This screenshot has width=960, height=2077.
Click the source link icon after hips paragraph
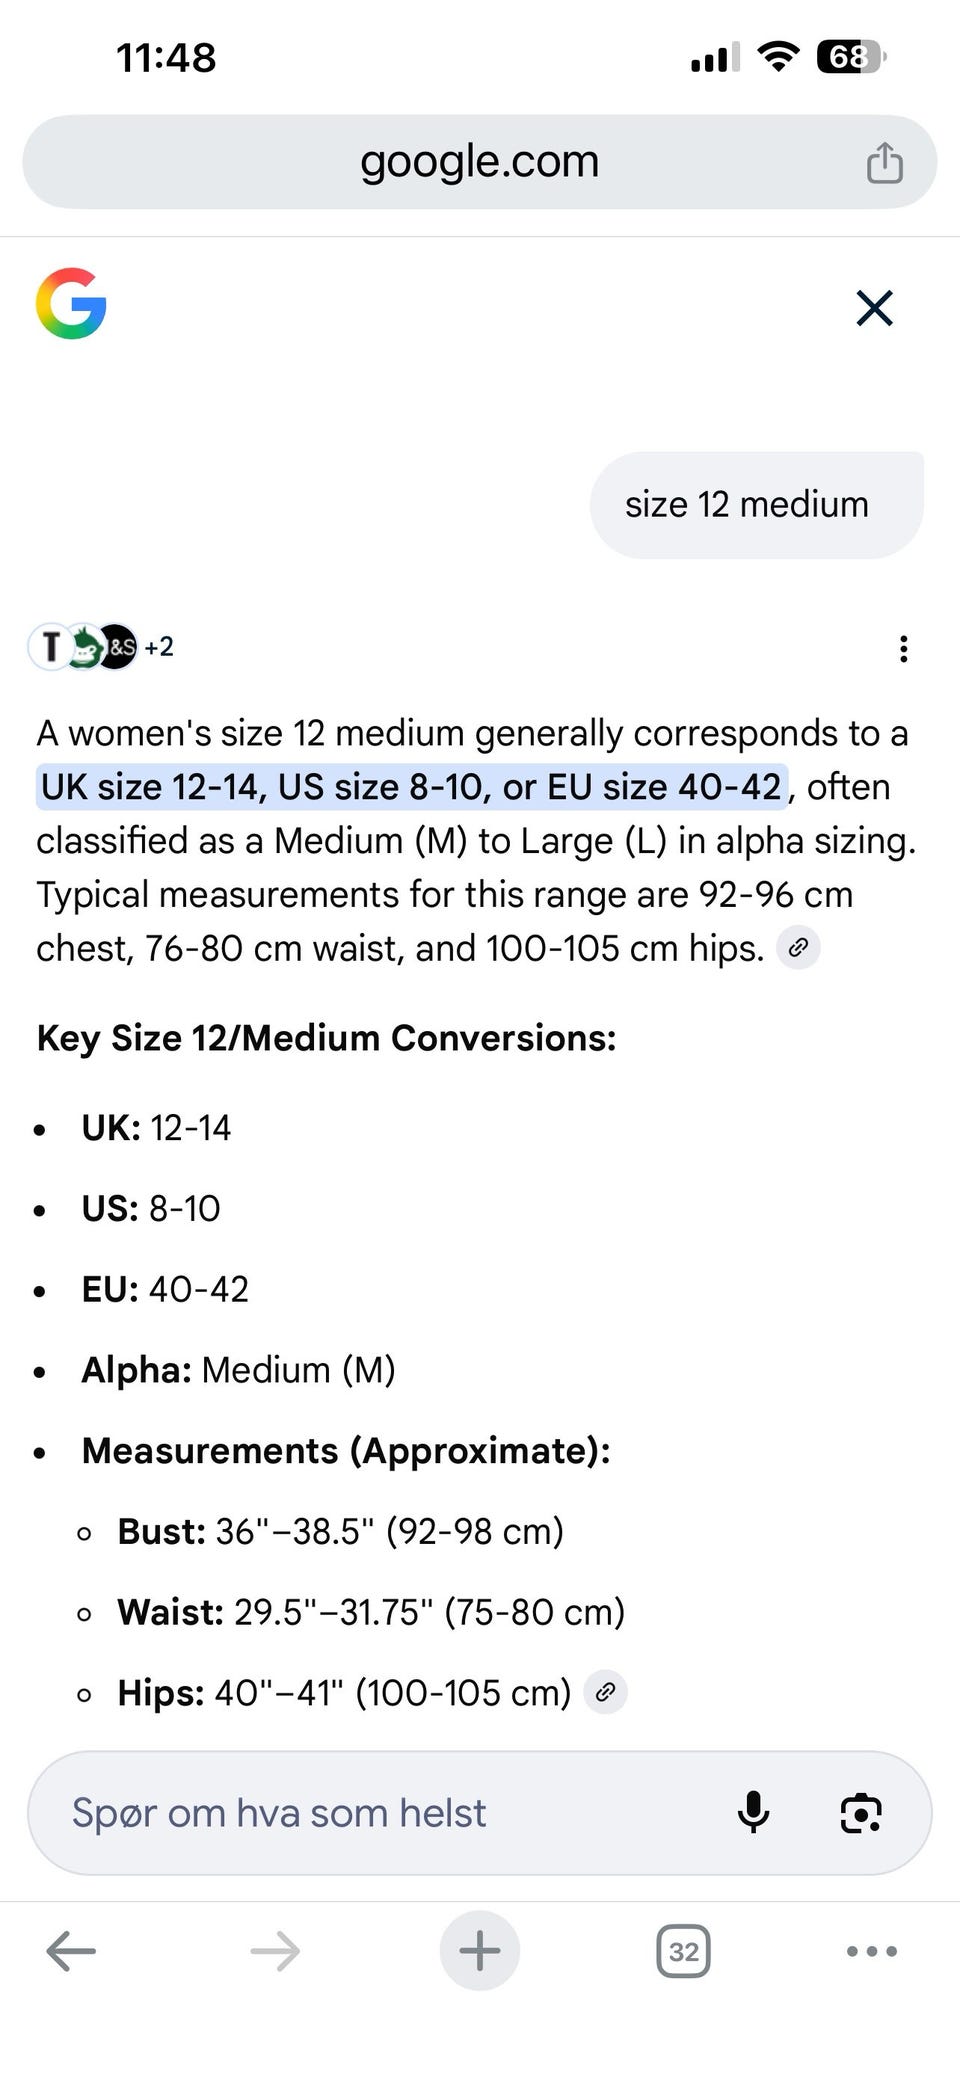(798, 948)
